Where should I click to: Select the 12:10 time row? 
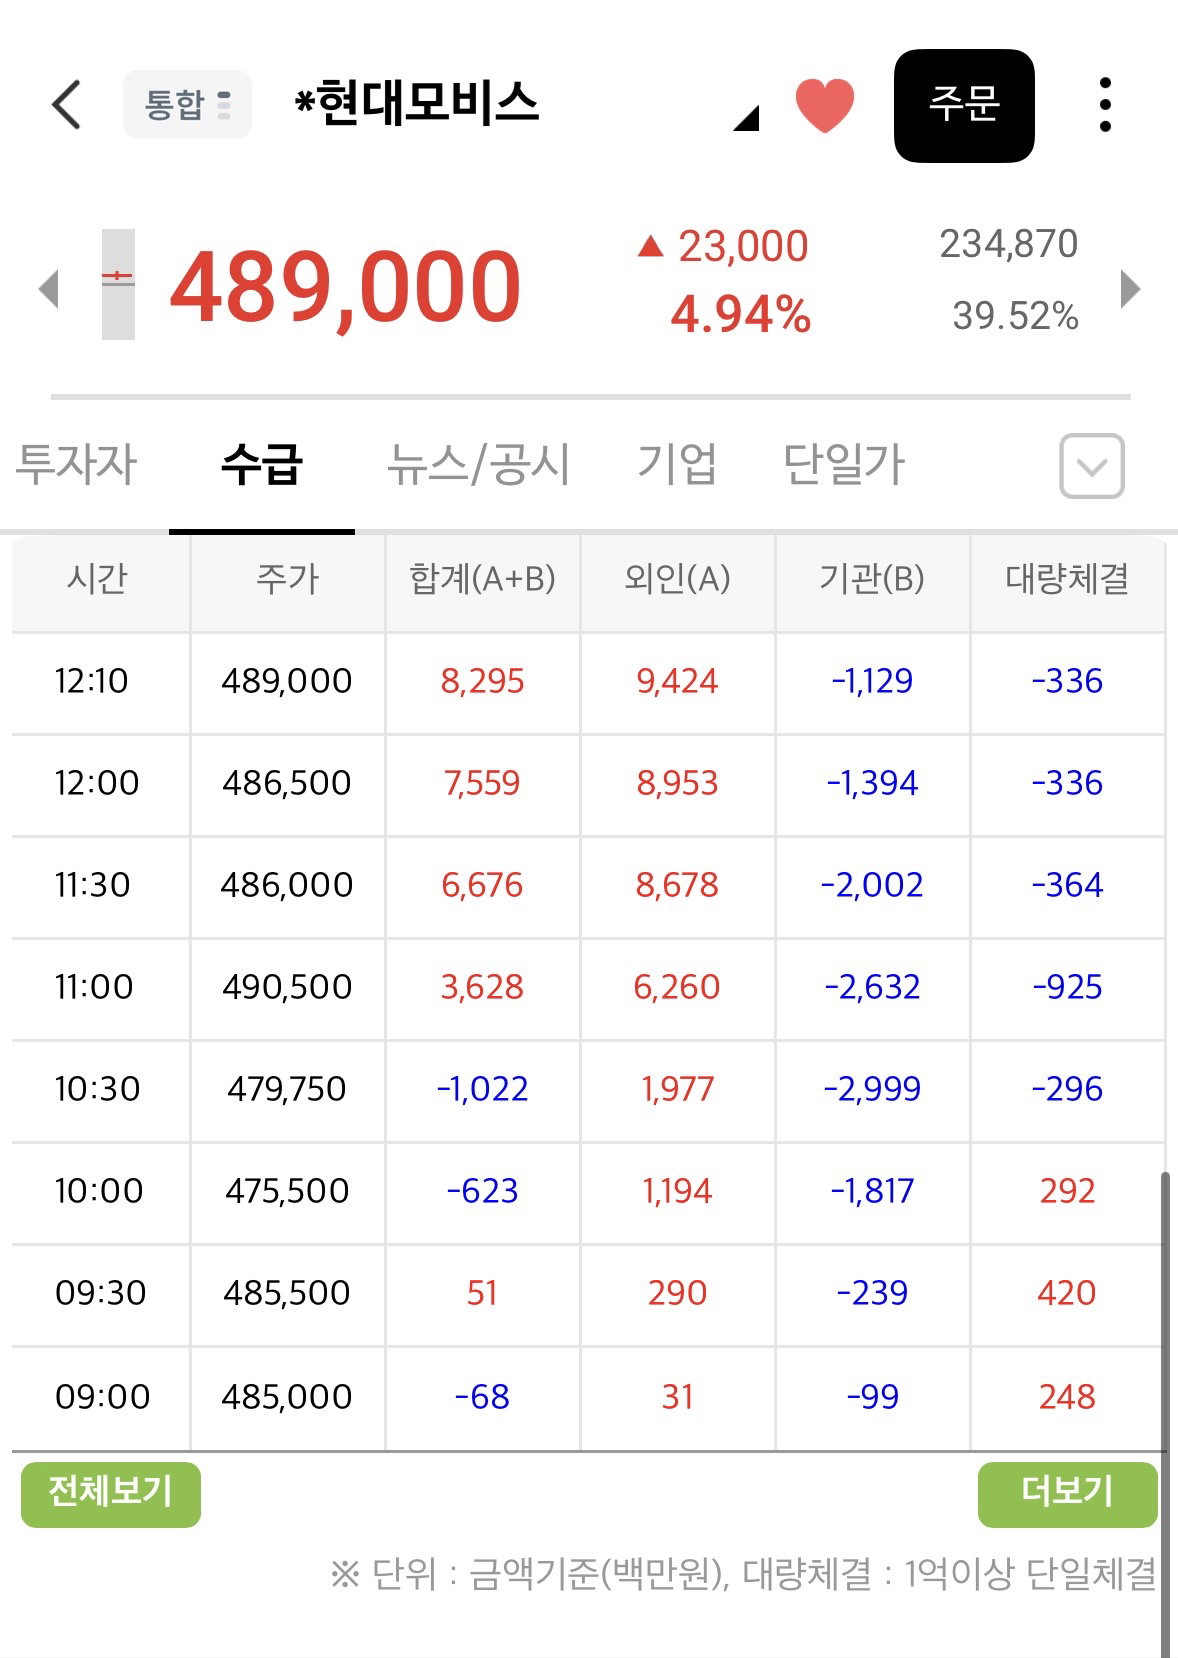pyautogui.click(x=588, y=683)
